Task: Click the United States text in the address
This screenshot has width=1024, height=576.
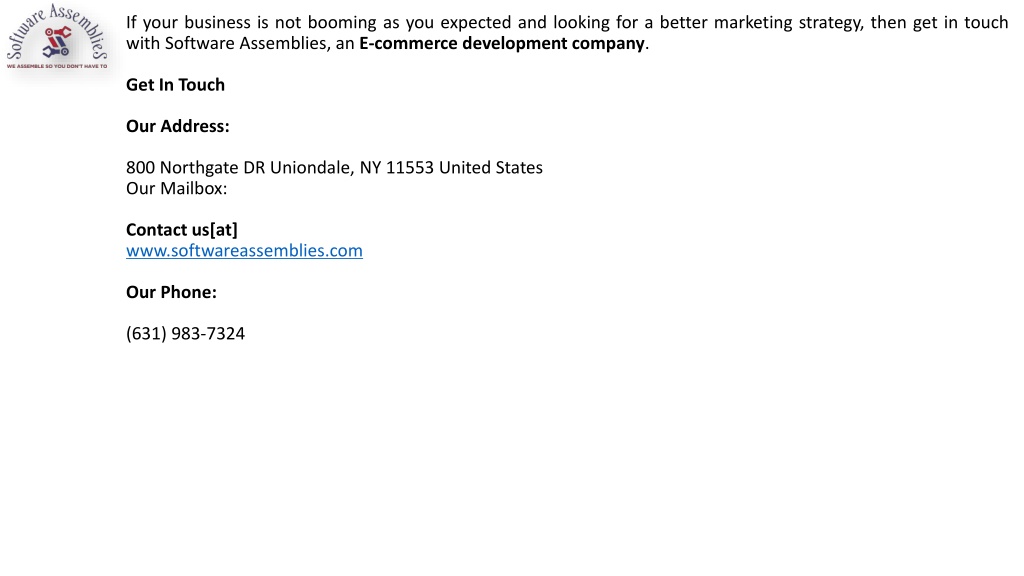Action: (x=490, y=168)
